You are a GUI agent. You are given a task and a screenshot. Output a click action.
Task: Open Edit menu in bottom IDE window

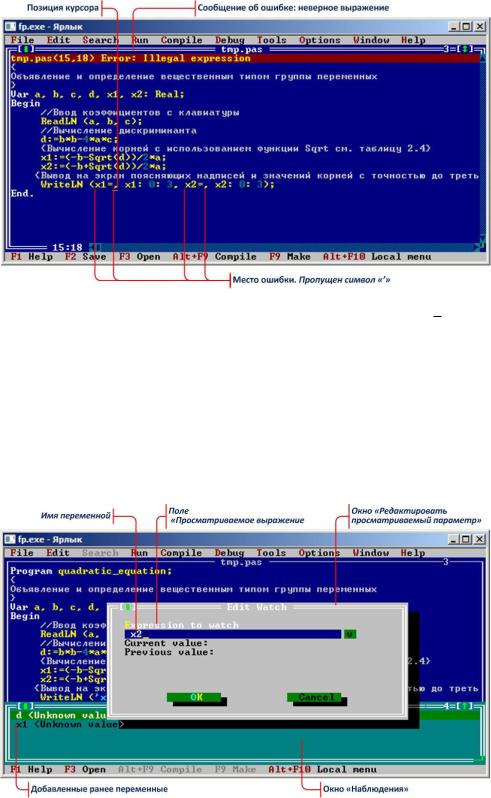[58, 553]
